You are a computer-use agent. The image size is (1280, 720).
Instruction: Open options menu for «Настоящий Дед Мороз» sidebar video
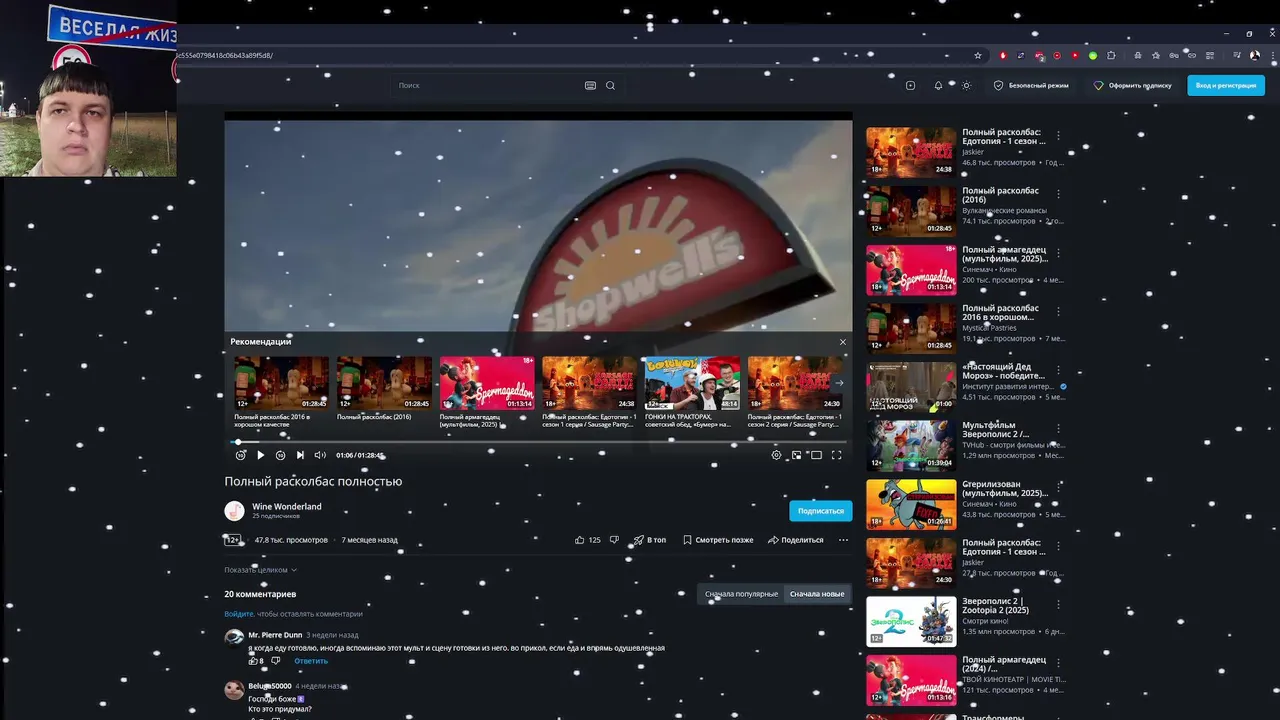[1058, 369]
